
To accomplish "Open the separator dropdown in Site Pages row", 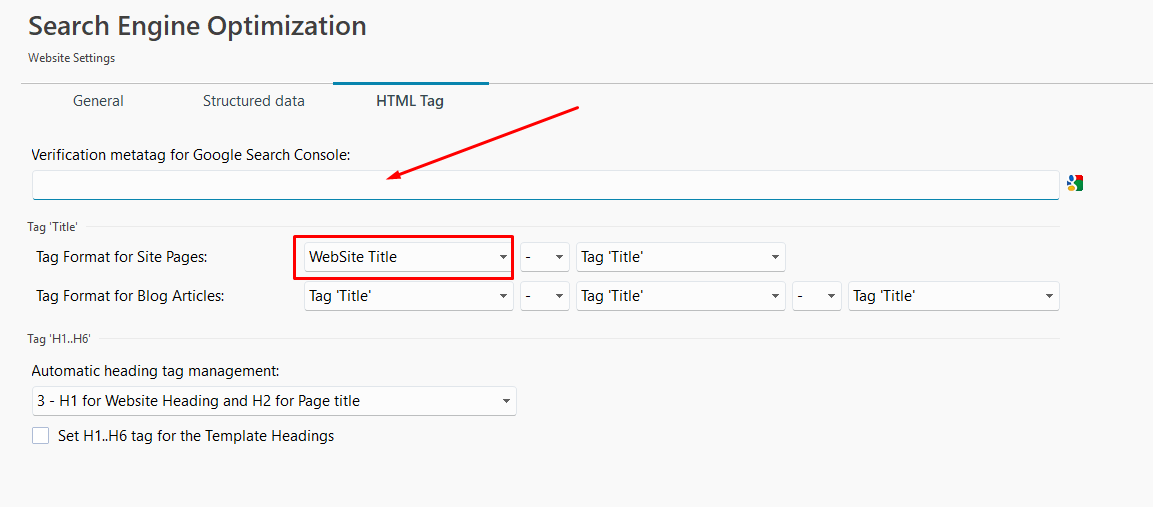I will [x=545, y=257].
